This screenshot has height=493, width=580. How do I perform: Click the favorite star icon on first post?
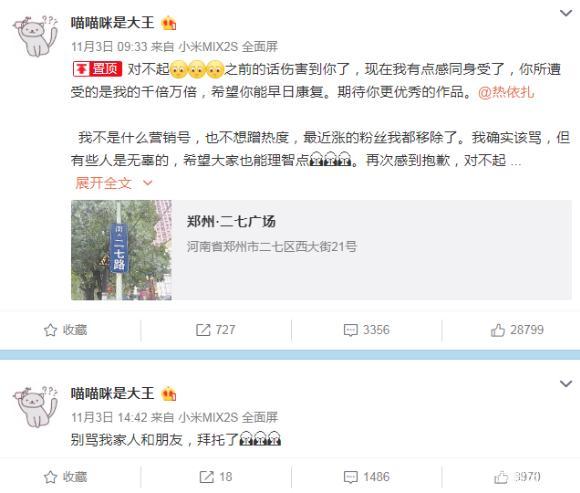coord(50,330)
